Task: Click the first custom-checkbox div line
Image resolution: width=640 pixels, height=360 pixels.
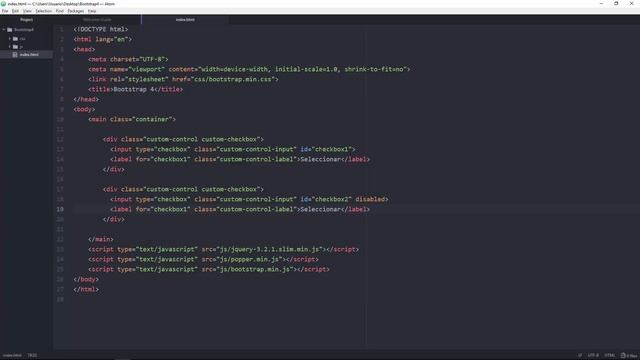Action: click(183, 139)
